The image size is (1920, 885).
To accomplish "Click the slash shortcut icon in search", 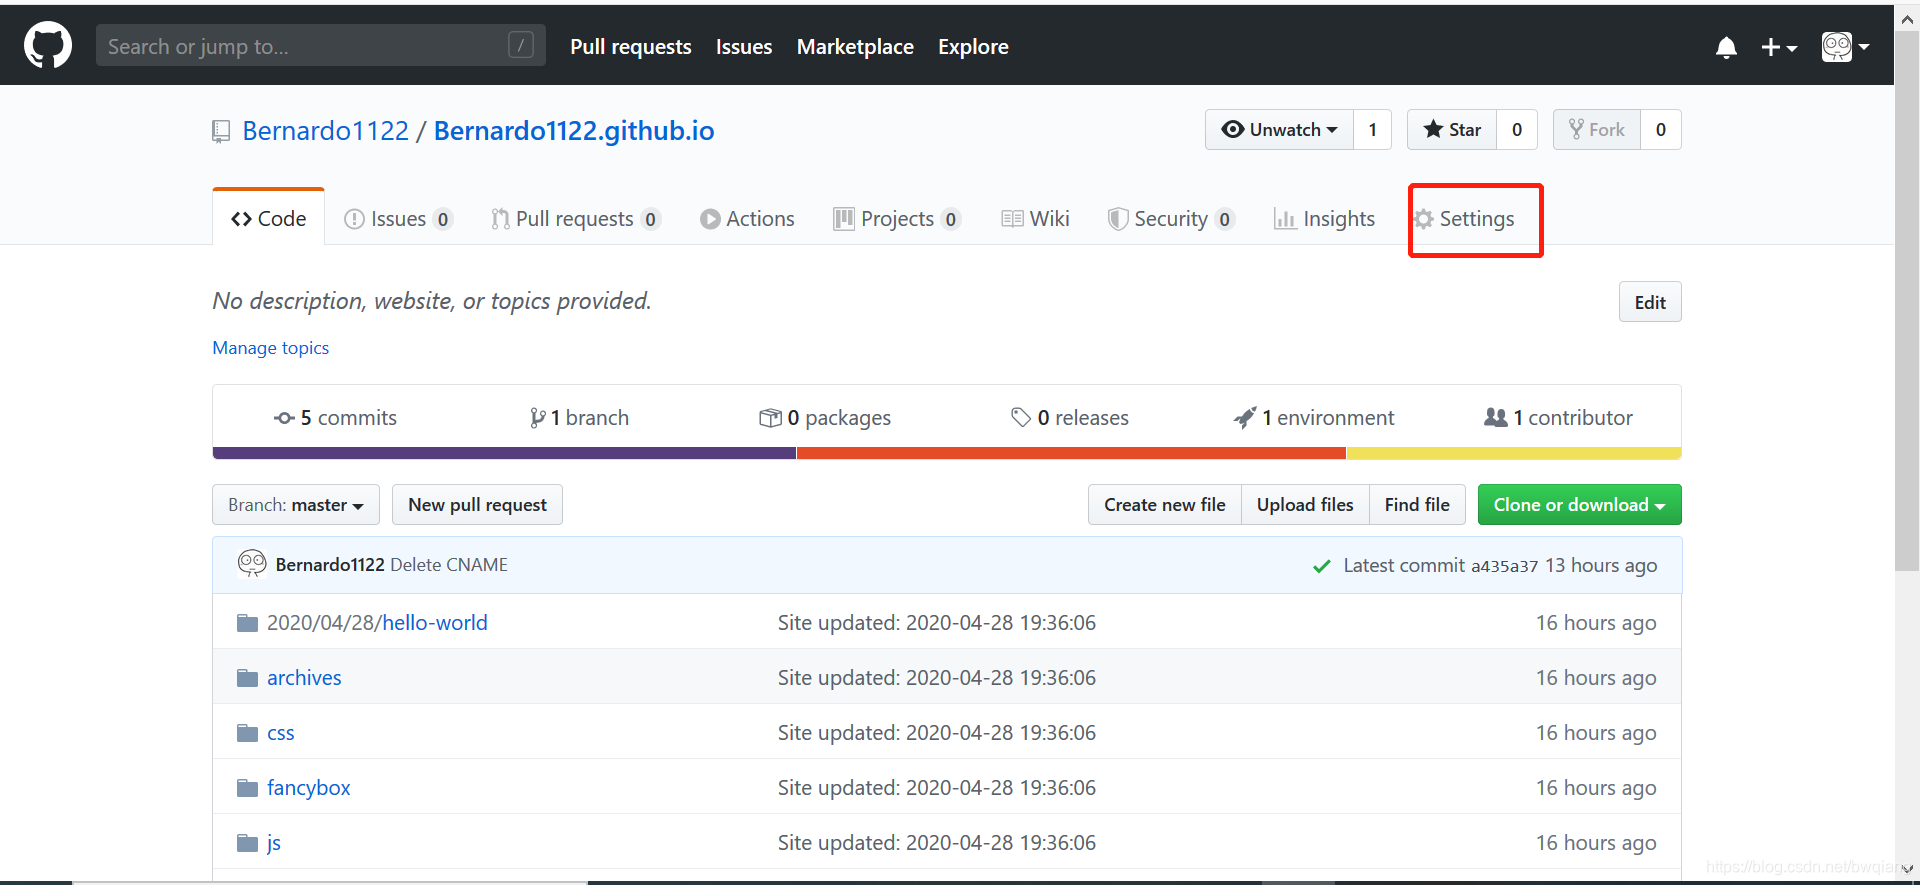I will [521, 45].
